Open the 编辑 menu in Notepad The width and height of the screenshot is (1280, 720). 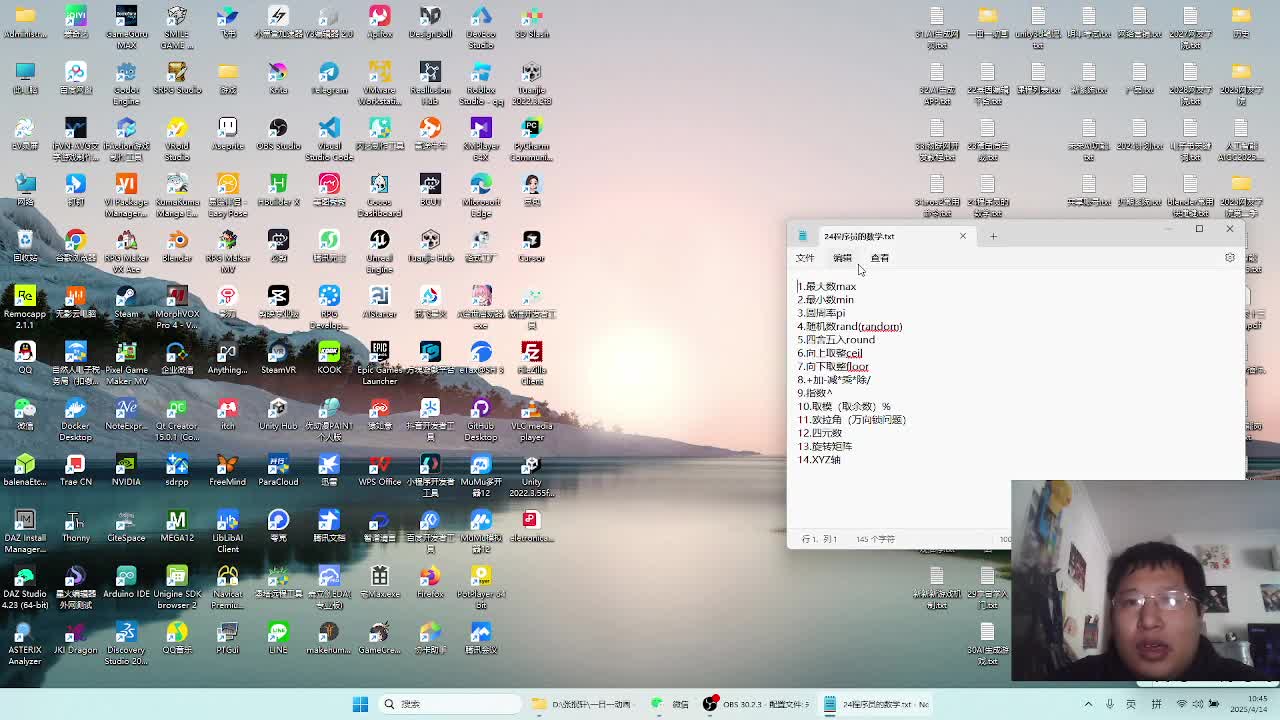(842, 258)
